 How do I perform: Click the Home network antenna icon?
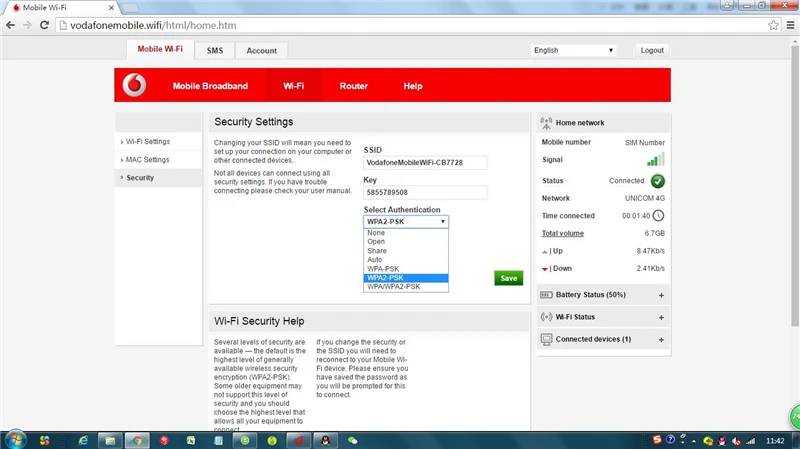point(546,123)
